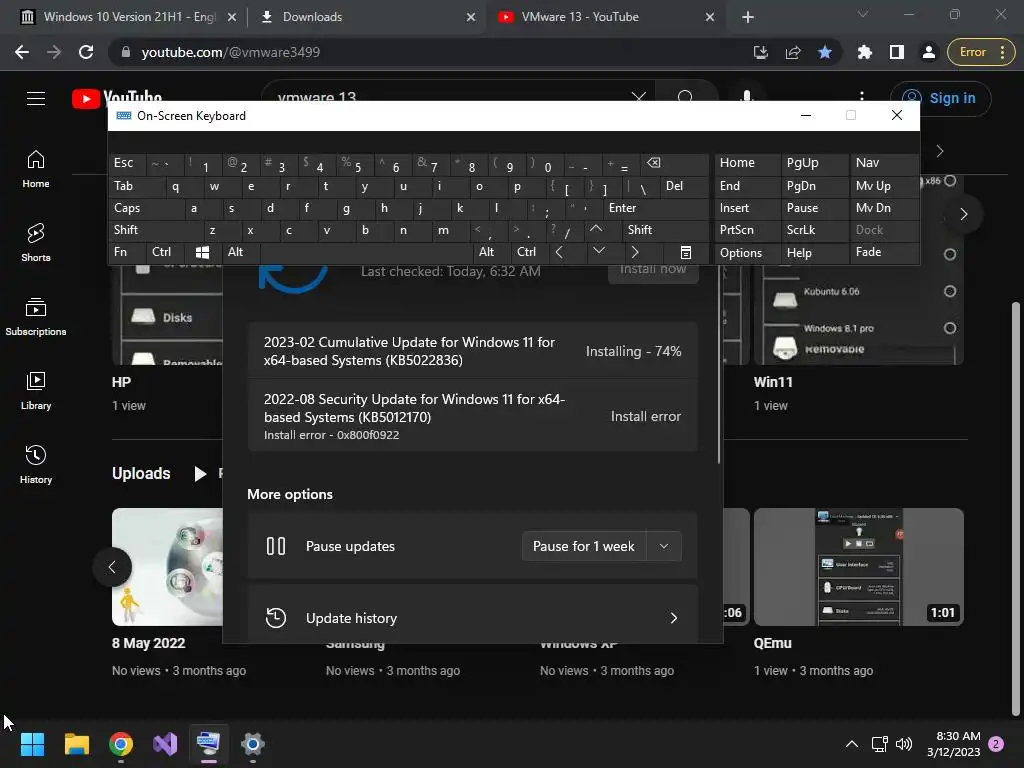1024x768 pixels.
Task: Click the install app icon in address bar
Action: [x=761, y=52]
